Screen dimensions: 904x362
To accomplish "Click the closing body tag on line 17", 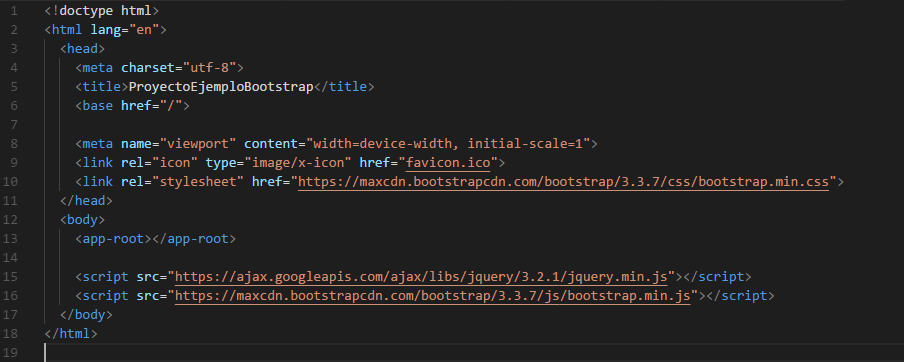I will point(86,315).
